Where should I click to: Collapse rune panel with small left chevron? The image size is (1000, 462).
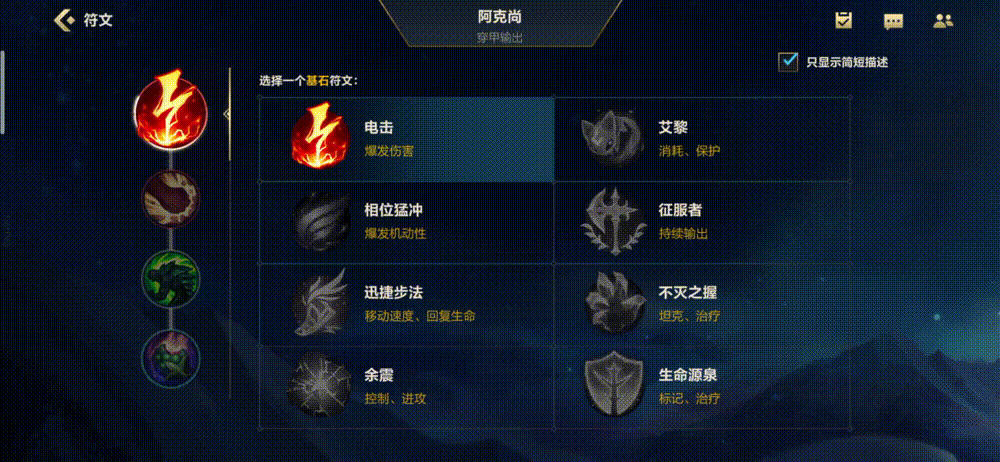click(x=226, y=114)
